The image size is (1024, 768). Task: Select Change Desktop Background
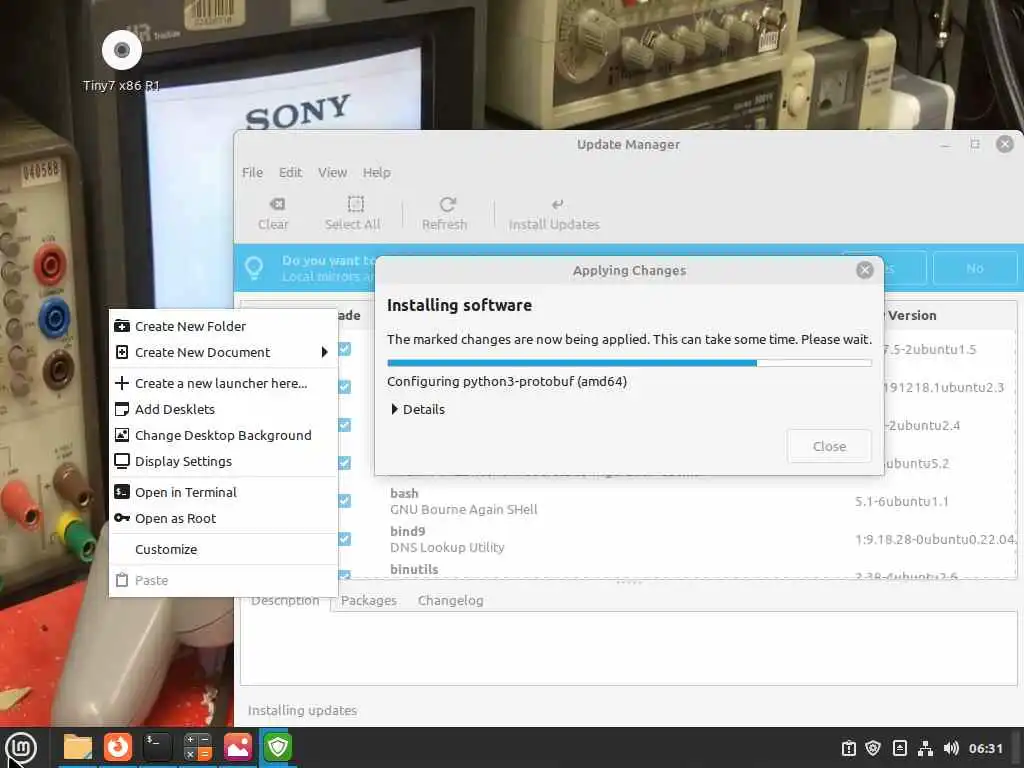pyautogui.click(x=223, y=436)
